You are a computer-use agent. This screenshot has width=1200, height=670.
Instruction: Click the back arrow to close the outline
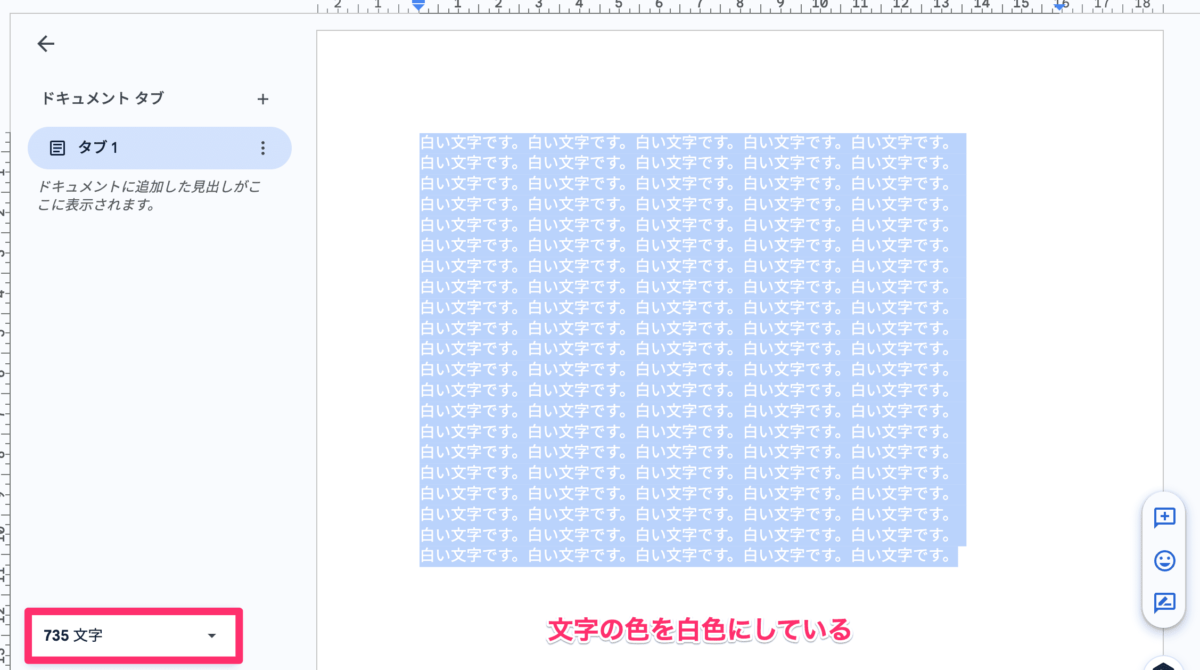pyautogui.click(x=45, y=44)
